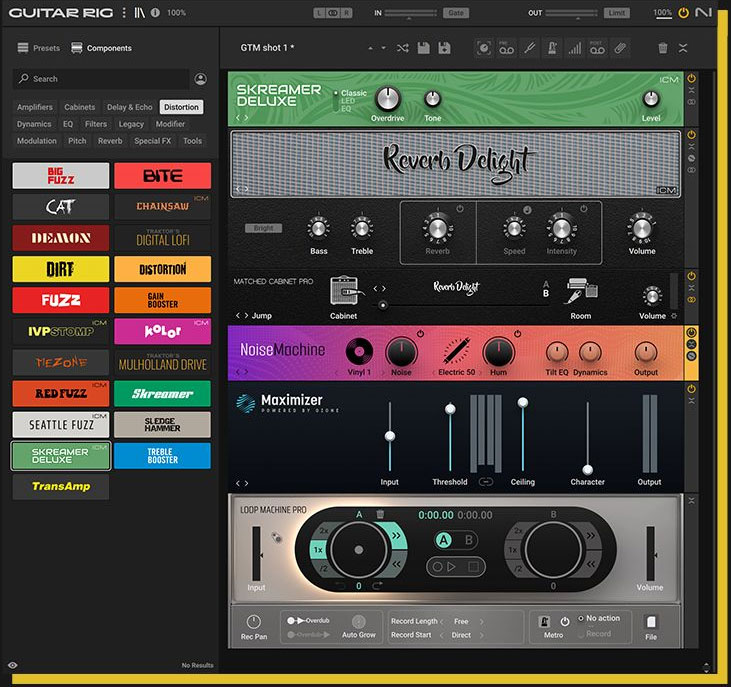Toggle the Hum section power in NoiseMachine

pos(517,334)
